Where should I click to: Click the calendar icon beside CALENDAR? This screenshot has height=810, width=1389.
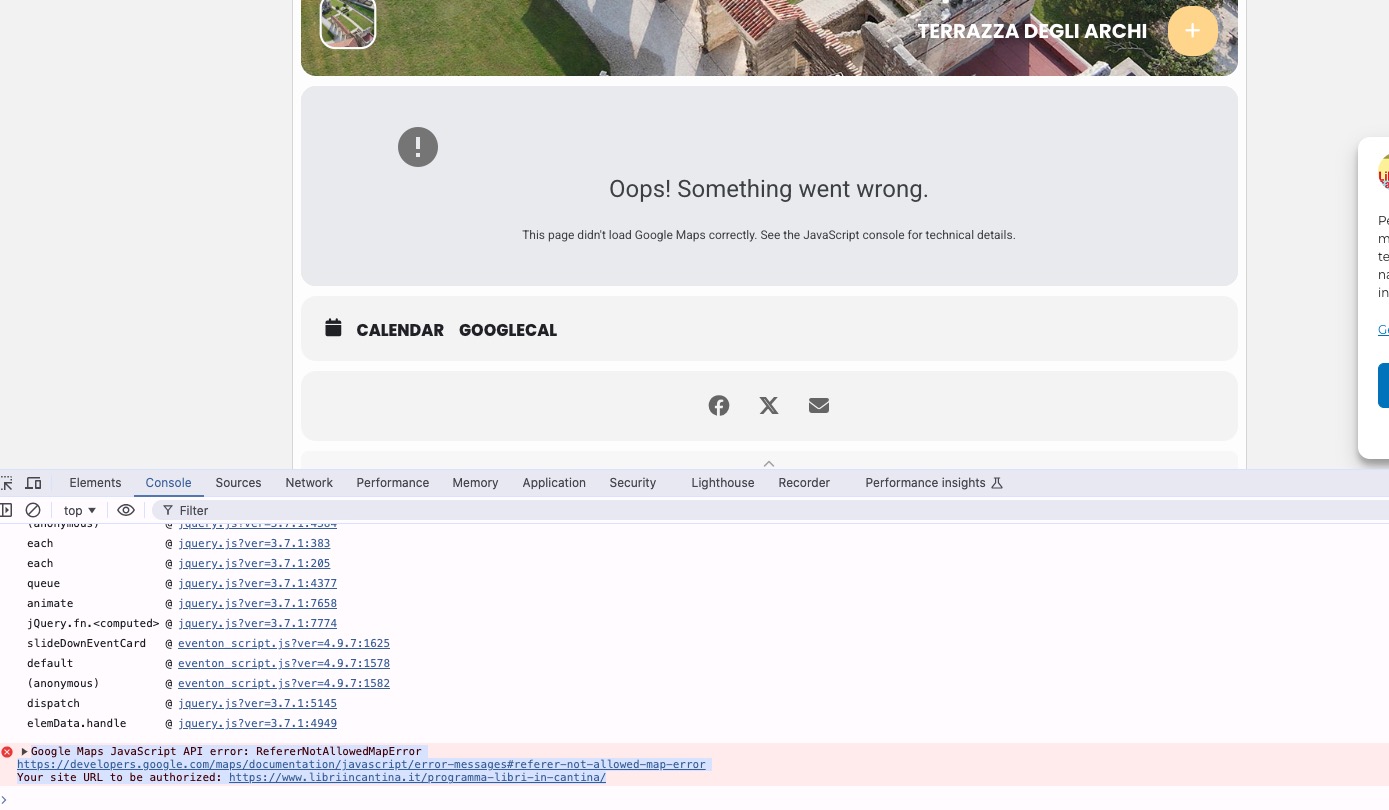click(333, 328)
